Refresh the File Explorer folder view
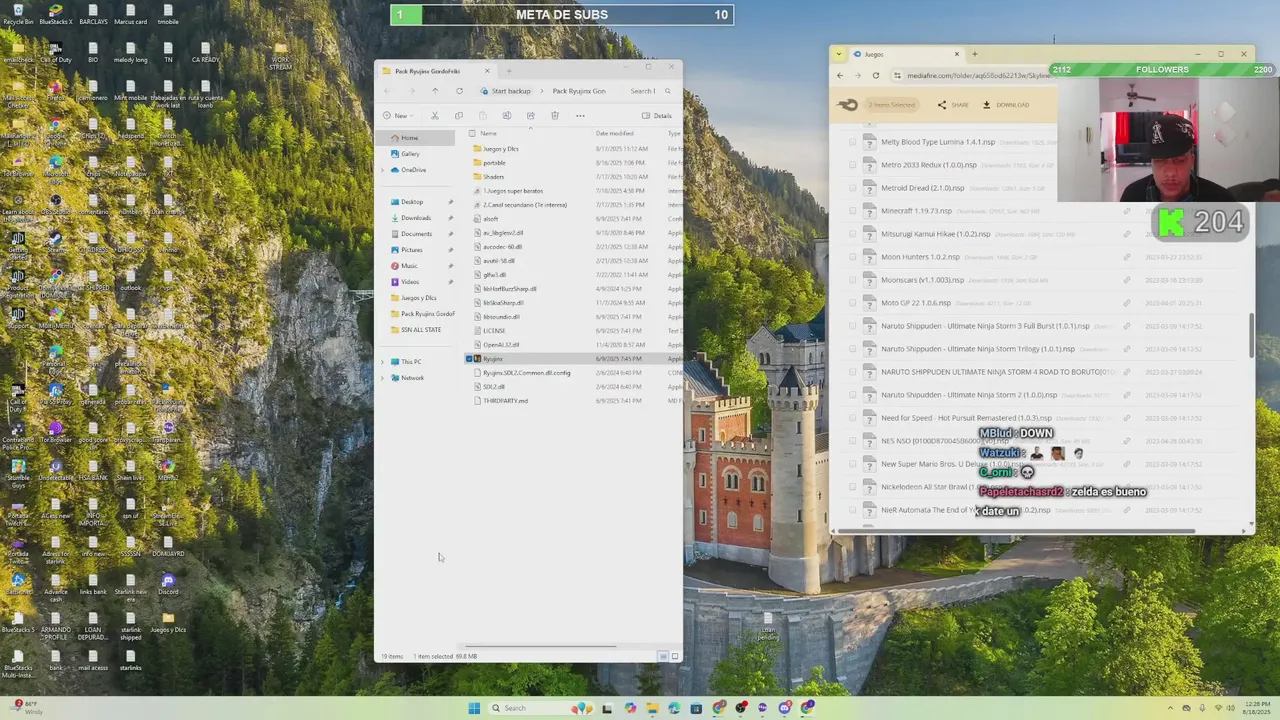This screenshot has width=1280, height=720. 459,91
